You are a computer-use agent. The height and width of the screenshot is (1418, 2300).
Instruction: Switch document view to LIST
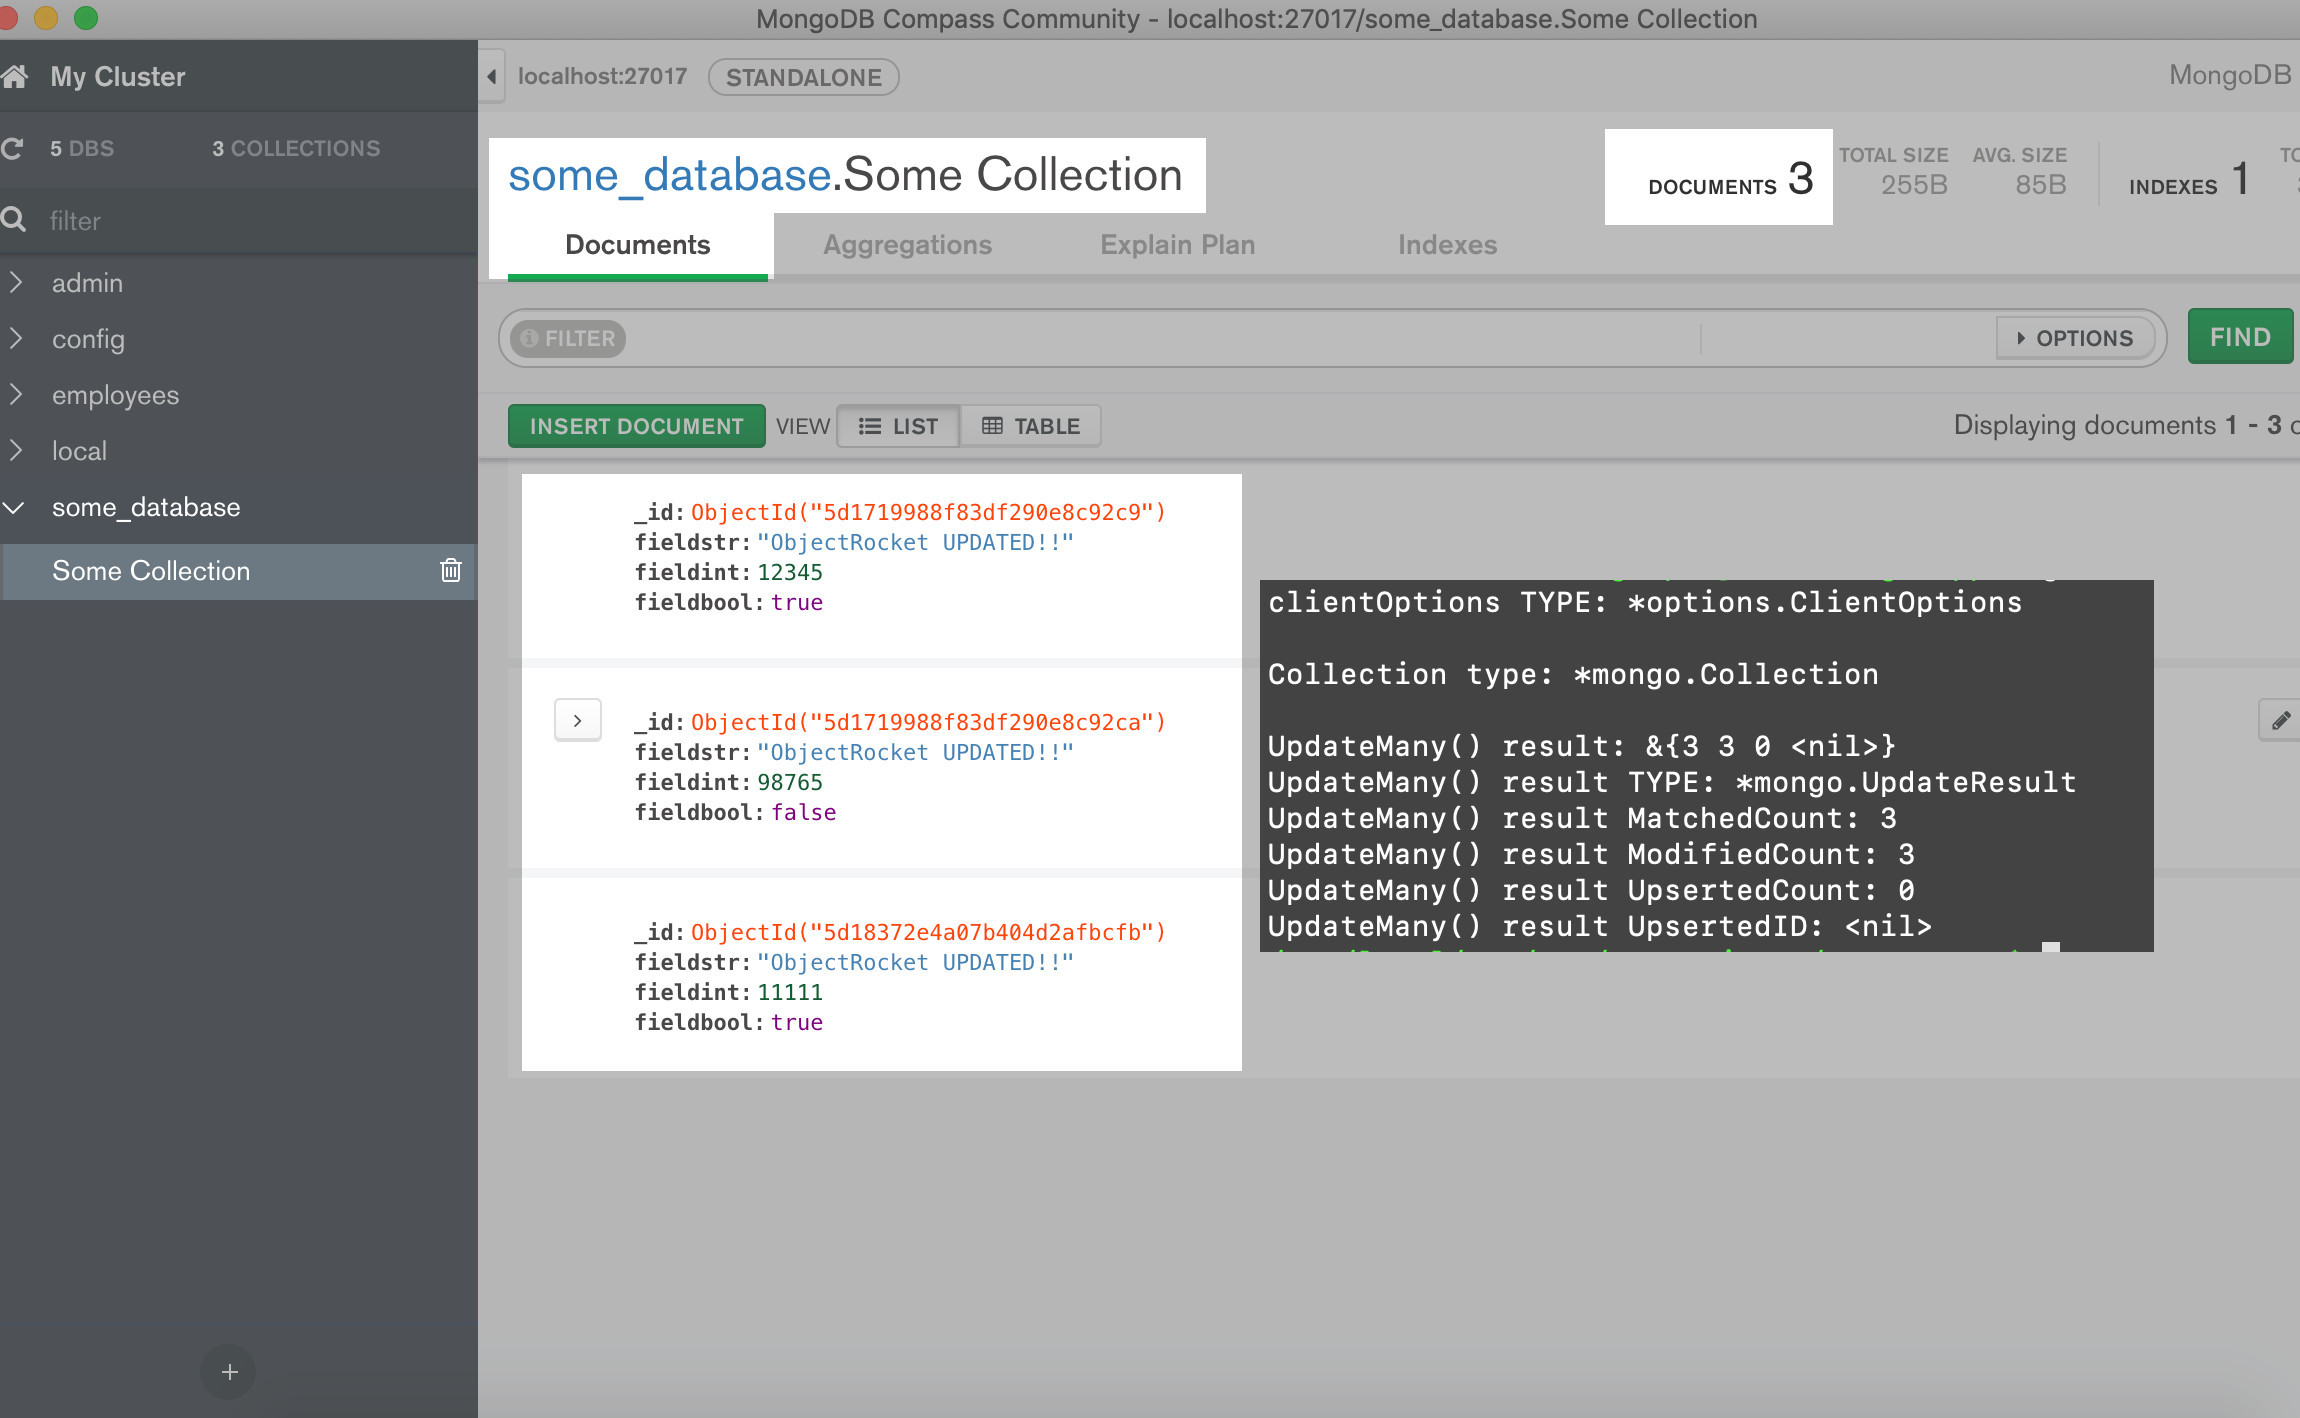pyautogui.click(x=897, y=425)
